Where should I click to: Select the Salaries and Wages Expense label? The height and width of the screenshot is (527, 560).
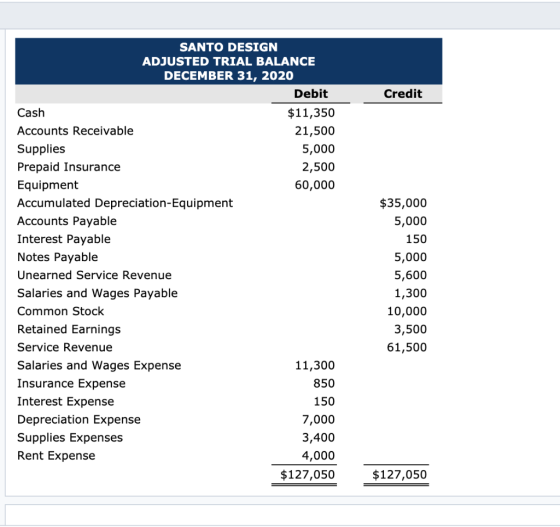(x=99, y=365)
